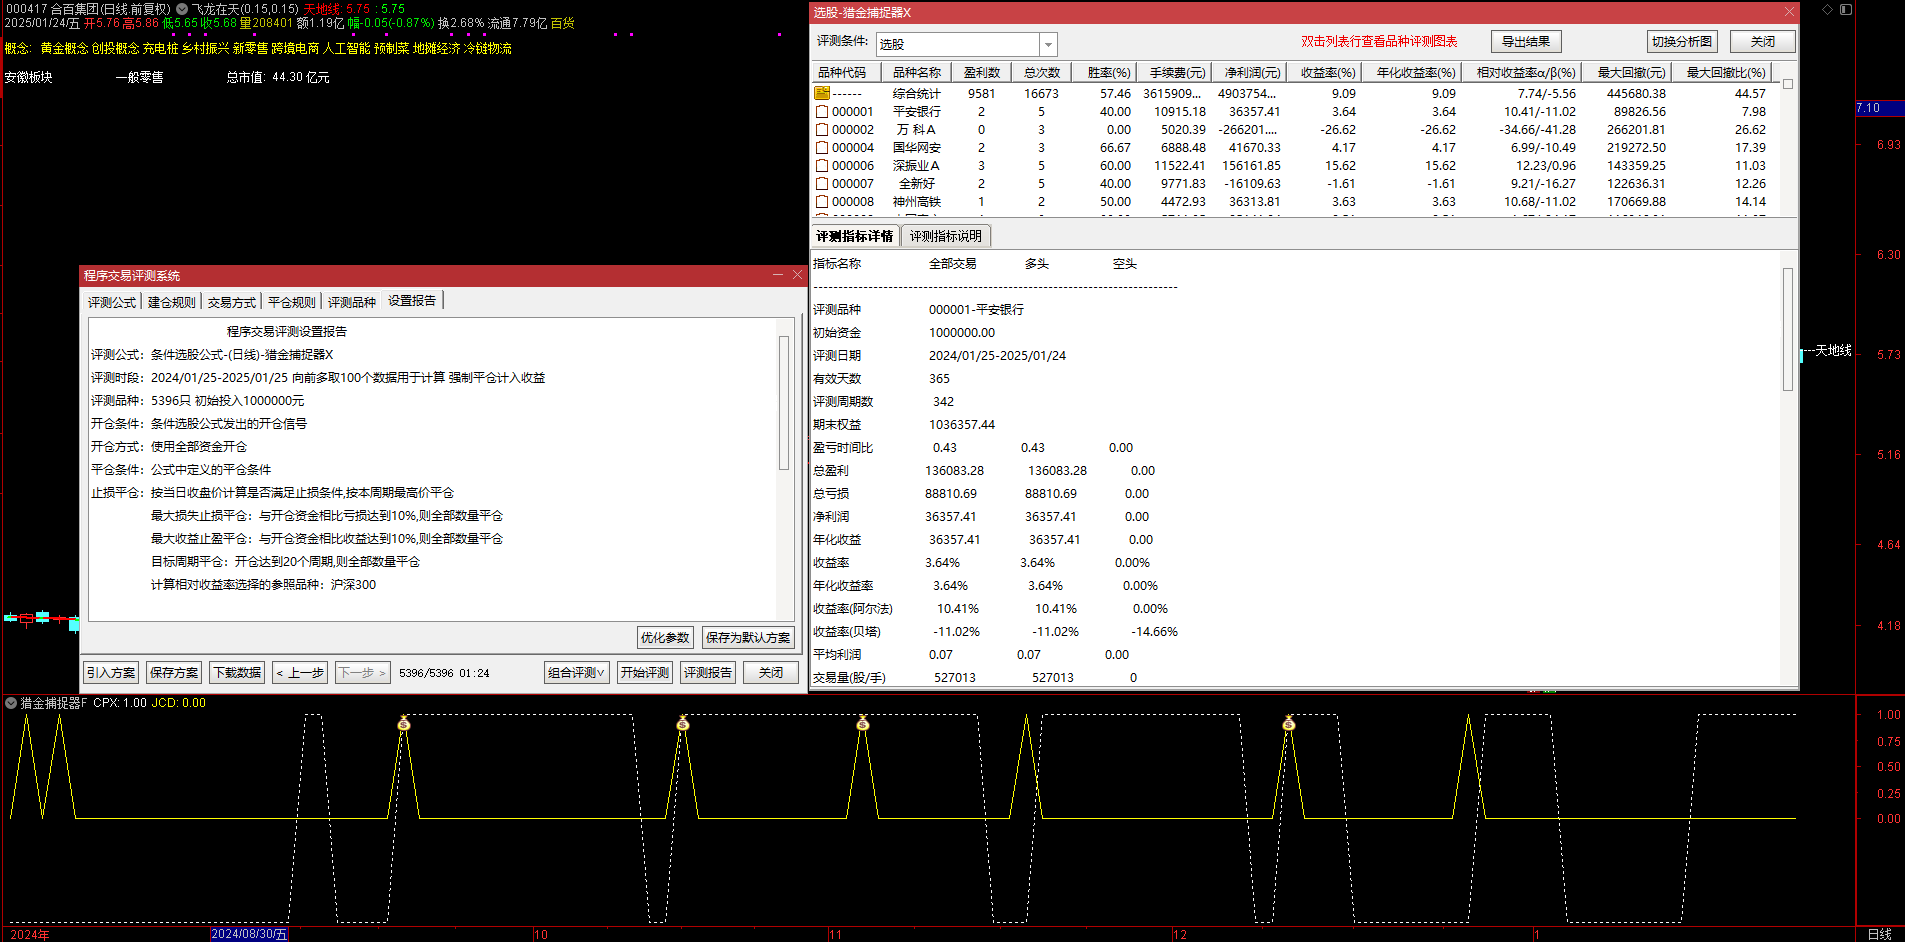Viewport: 1905px width, 942px height.
Task: Sort by the 总次数 column header
Action: pyautogui.click(x=1041, y=73)
